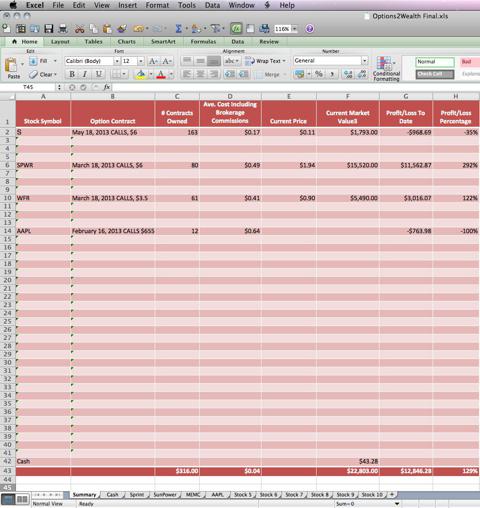This screenshot has height=508, width=480.
Task: Click the Print icon in toolbar
Action: (63, 29)
